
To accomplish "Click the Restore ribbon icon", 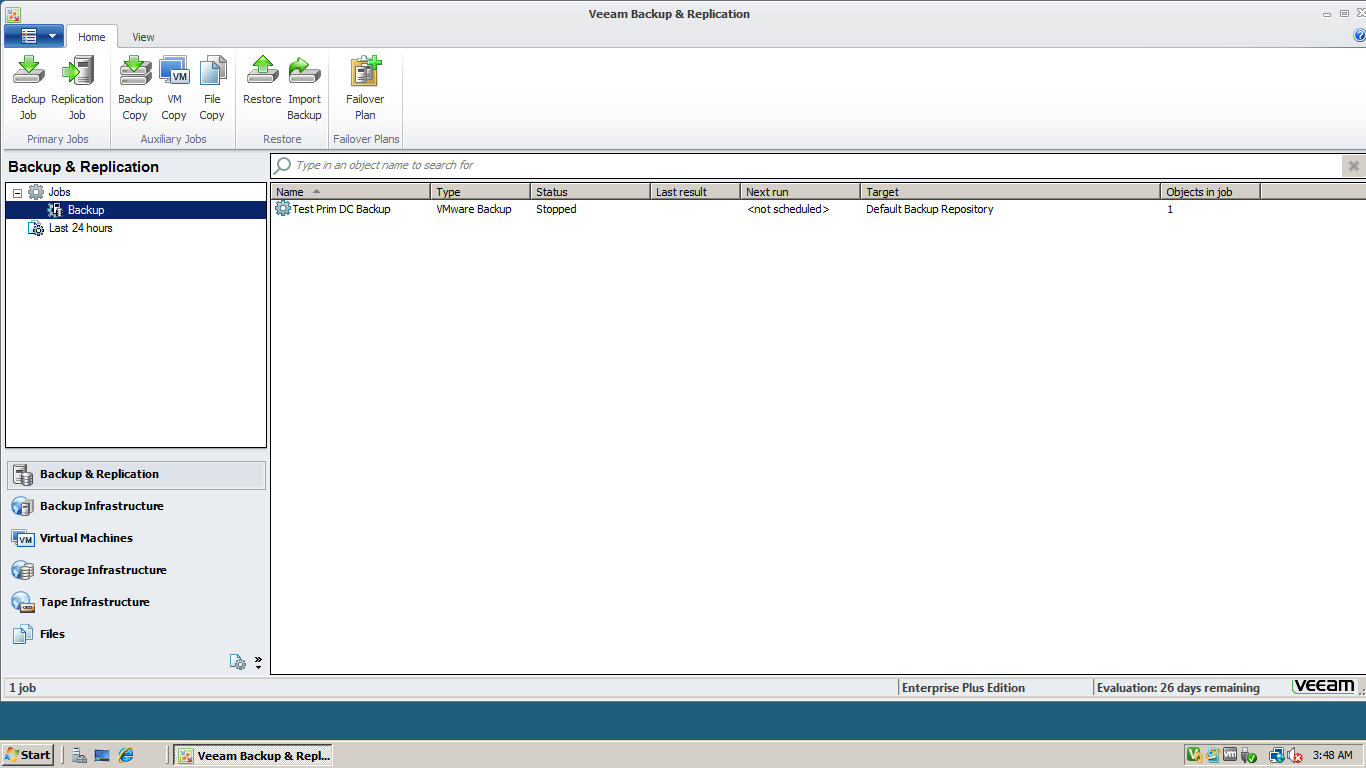I will point(262,80).
